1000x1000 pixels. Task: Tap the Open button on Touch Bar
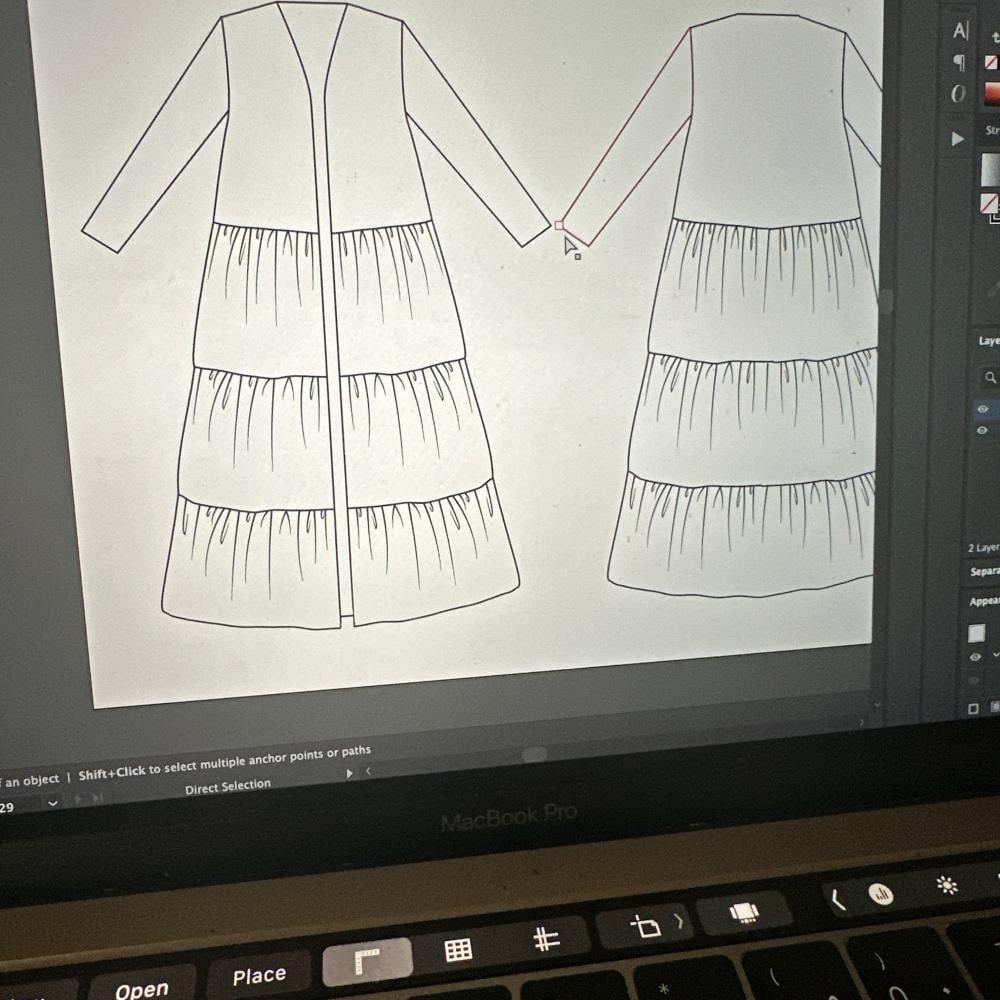click(x=141, y=990)
